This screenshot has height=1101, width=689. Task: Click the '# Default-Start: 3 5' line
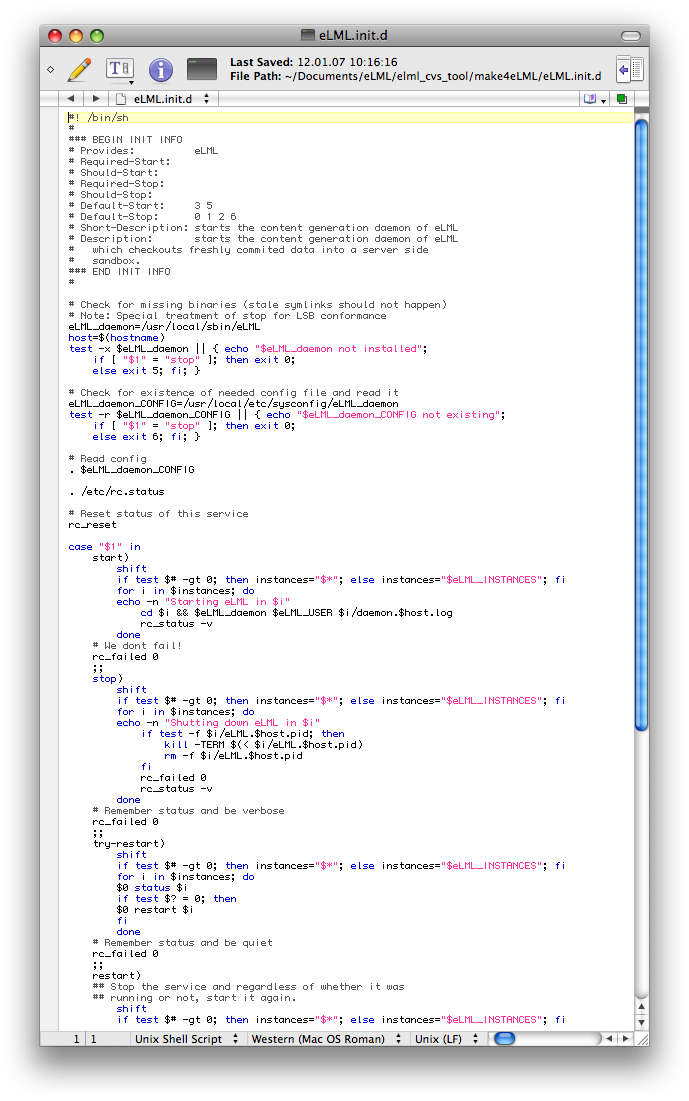click(140, 206)
